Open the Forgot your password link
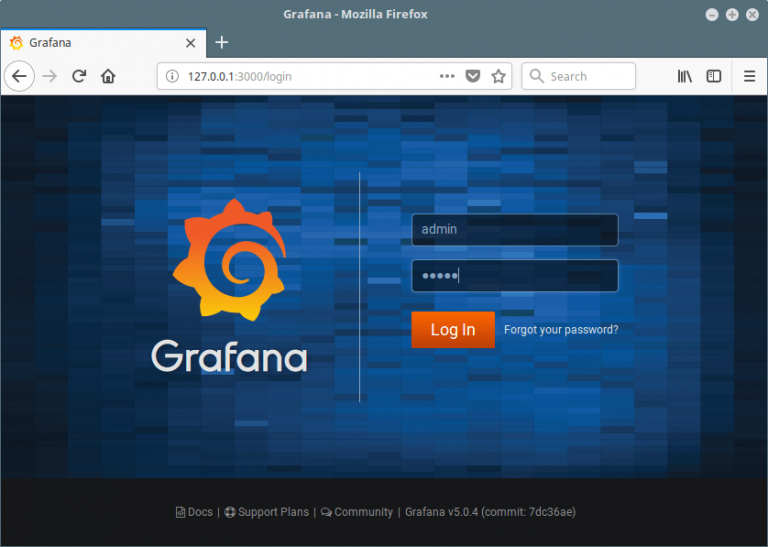Screen dimensions: 768x547 (561, 330)
